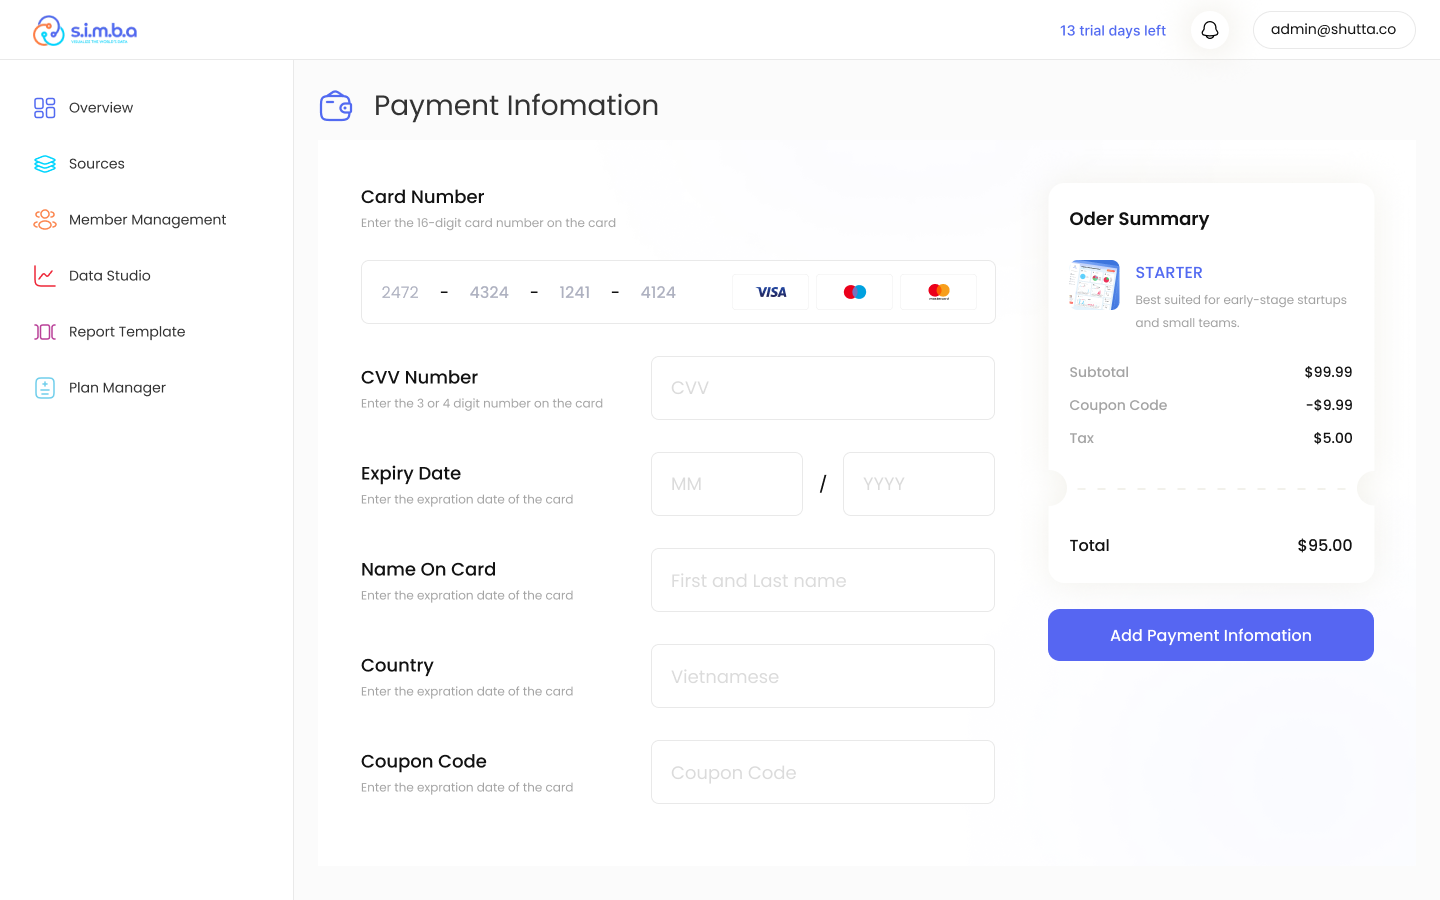Click the Subtotal amount $99.99
This screenshot has height=900, width=1440.
point(1328,372)
